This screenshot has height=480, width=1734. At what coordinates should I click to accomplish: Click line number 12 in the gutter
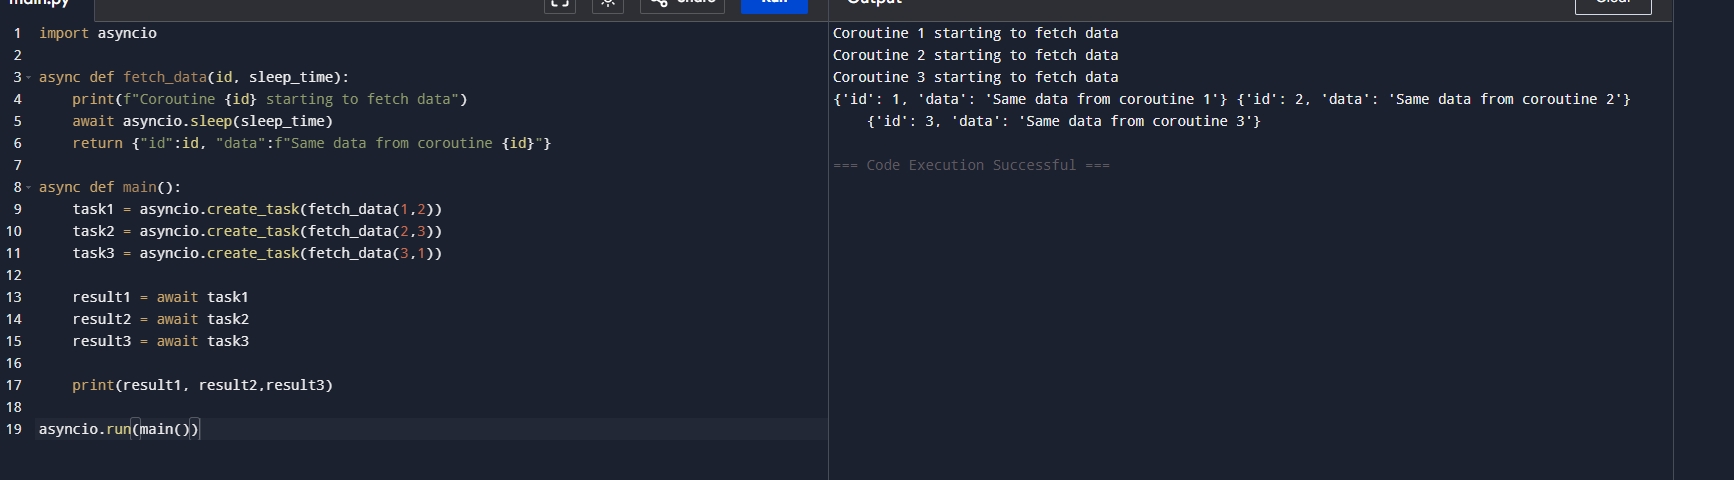click(14, 275)
